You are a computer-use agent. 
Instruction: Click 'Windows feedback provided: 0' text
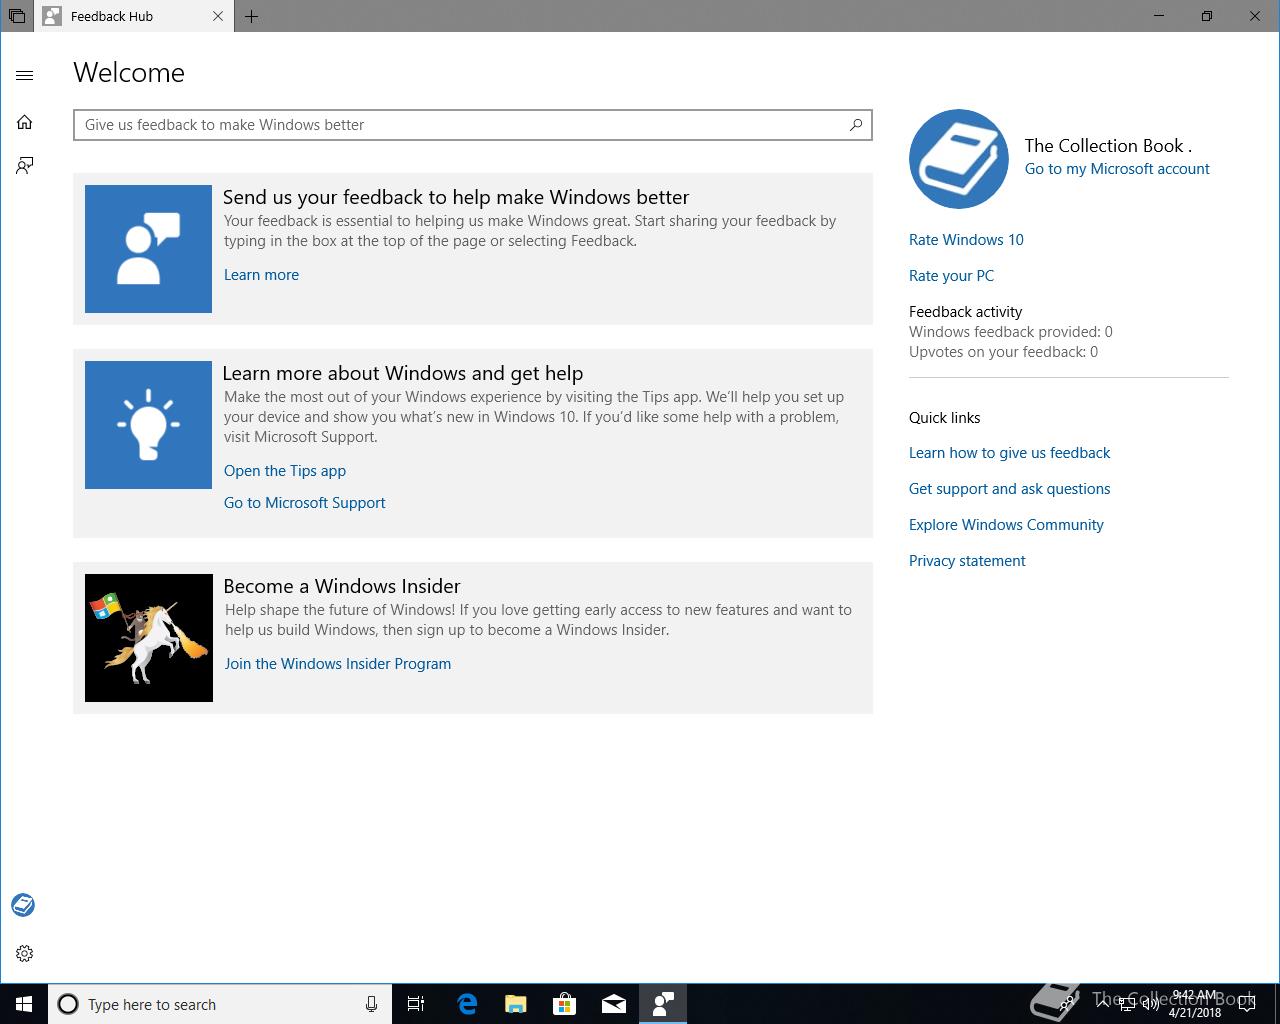[x=1011, y=332]
